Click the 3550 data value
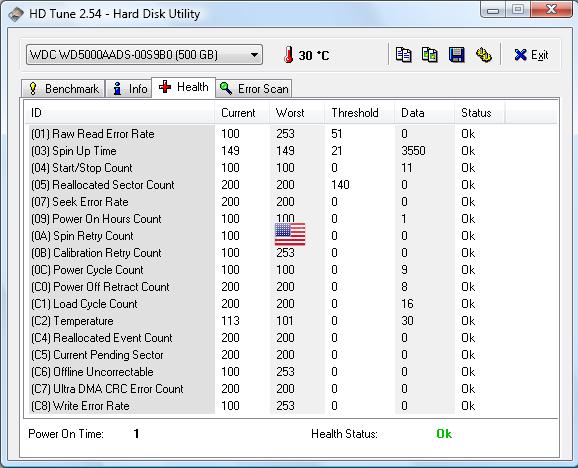Screen dimensions: 578x468 tap(413, 151)
